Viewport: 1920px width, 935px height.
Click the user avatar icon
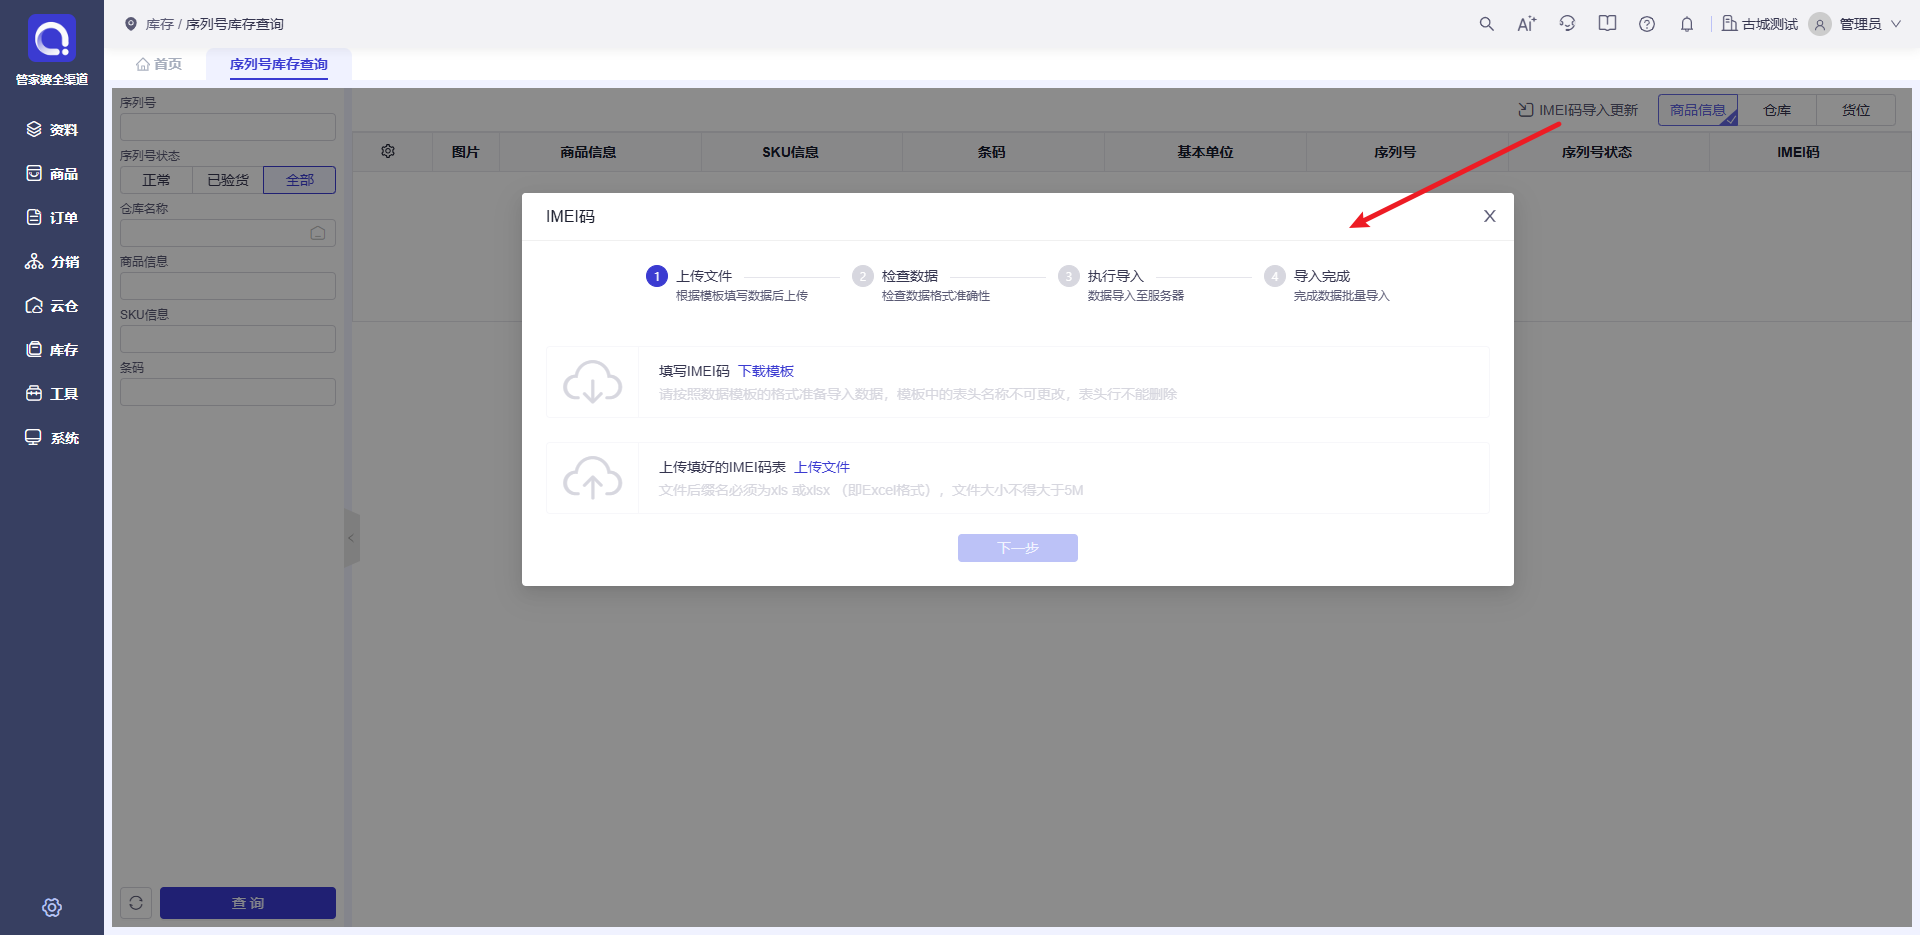pos(1820,24)
